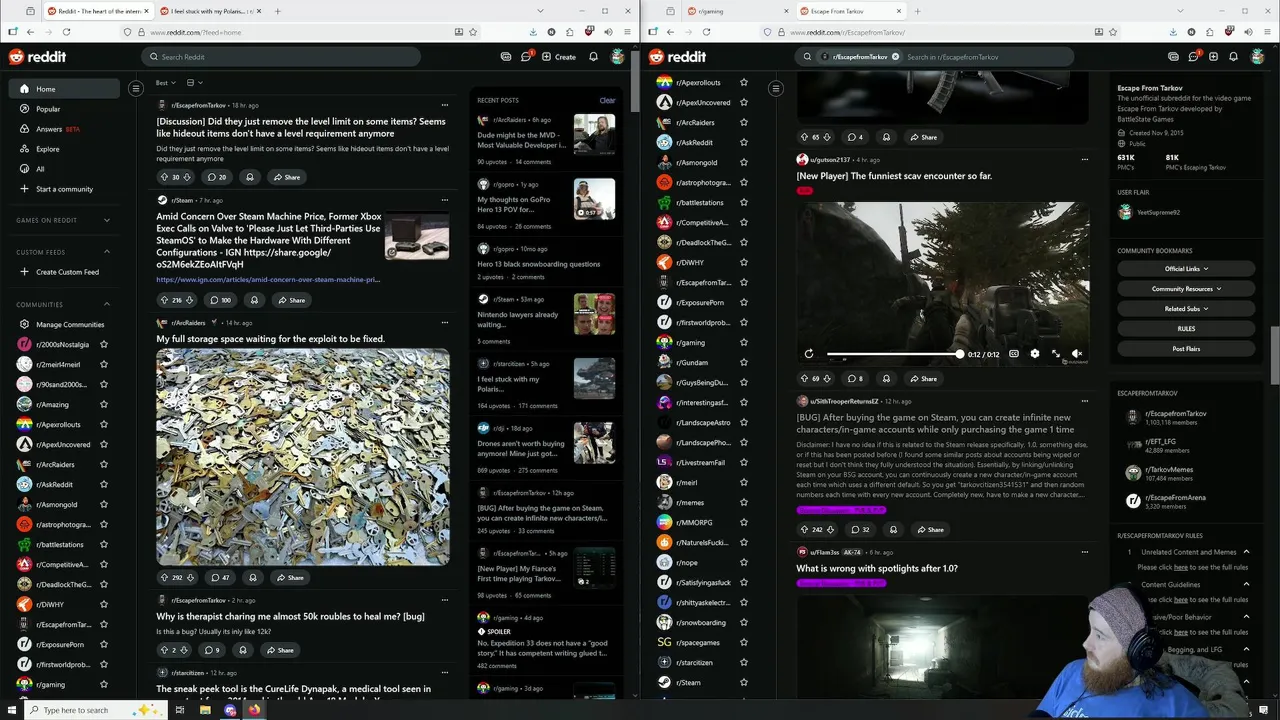Screen dimensions: 1280x720
Task: Replay the funniest scav encounter video
Action: (x=809, y=353)
